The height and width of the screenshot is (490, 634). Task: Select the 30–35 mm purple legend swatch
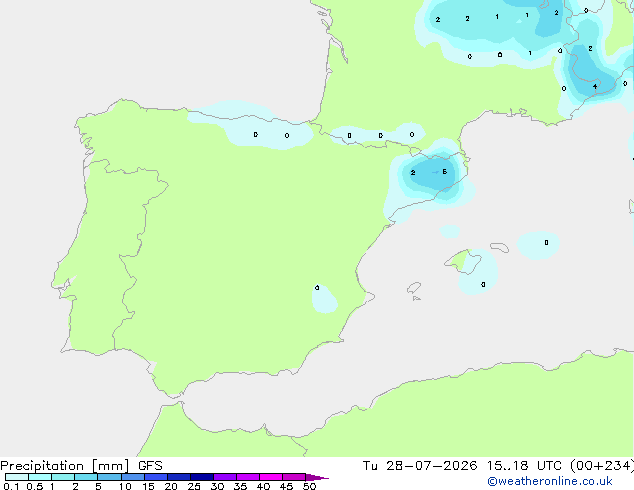point(225,477)
